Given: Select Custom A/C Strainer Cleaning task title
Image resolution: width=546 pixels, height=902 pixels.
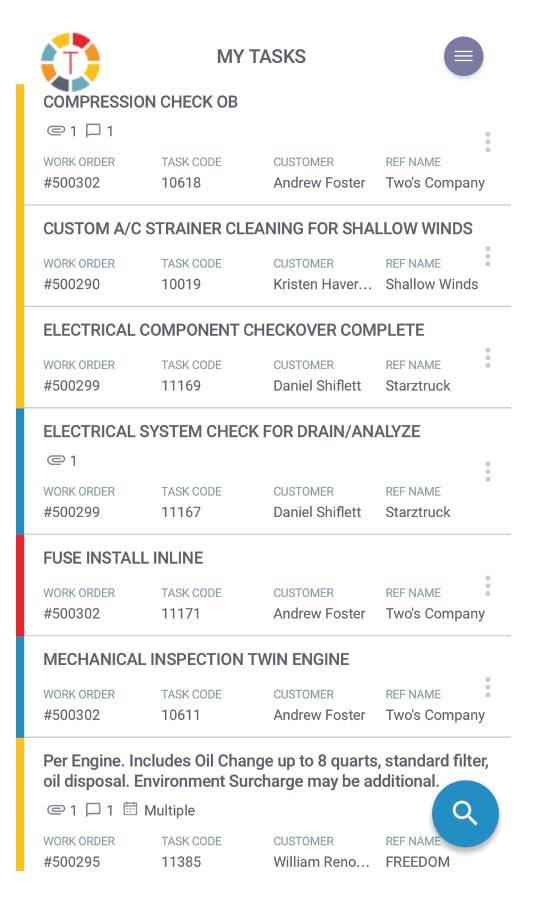Looking at the screenshot, I should pos(258,228).
